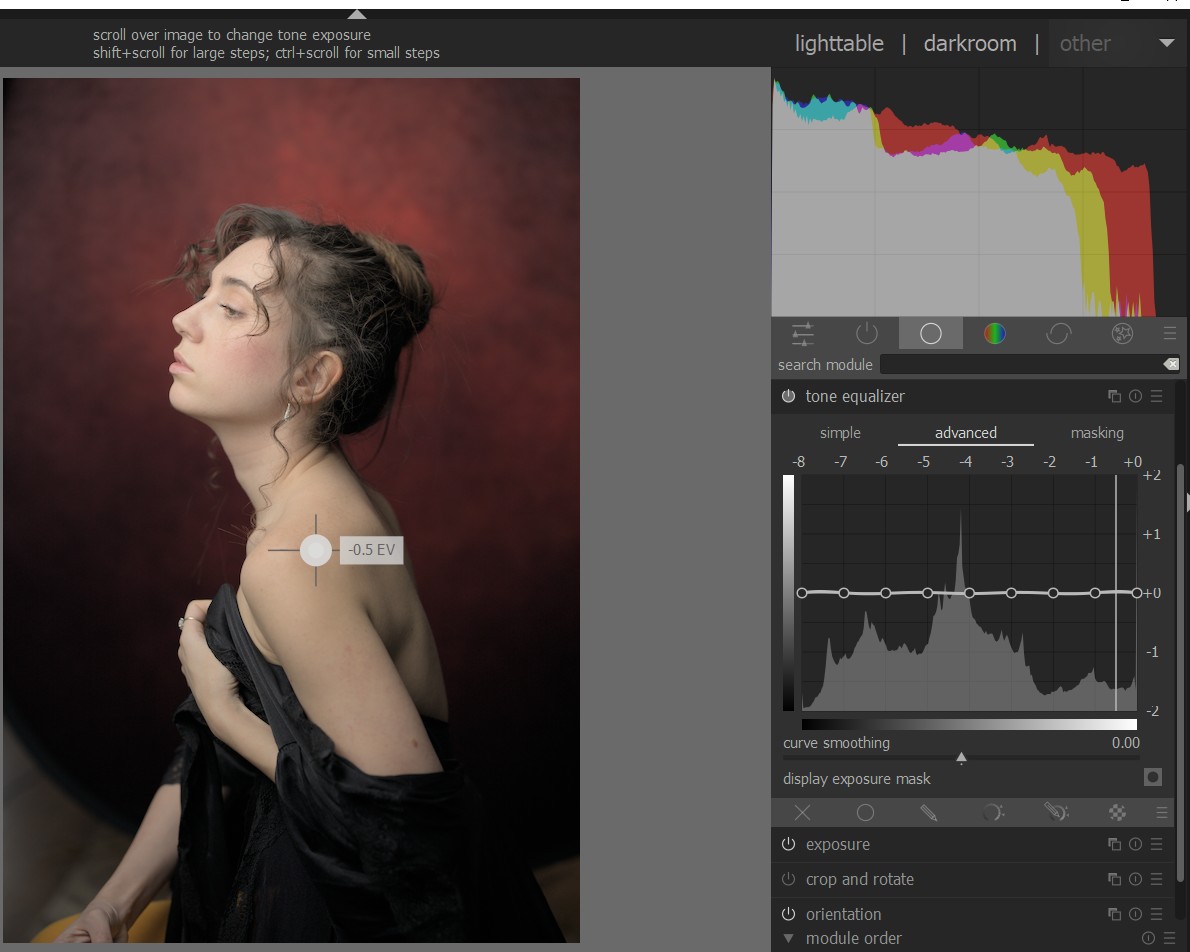This screenshot has height=952, width=1190.
Task: Reset exposure module parameters
Action: [x=1135, y=844]
